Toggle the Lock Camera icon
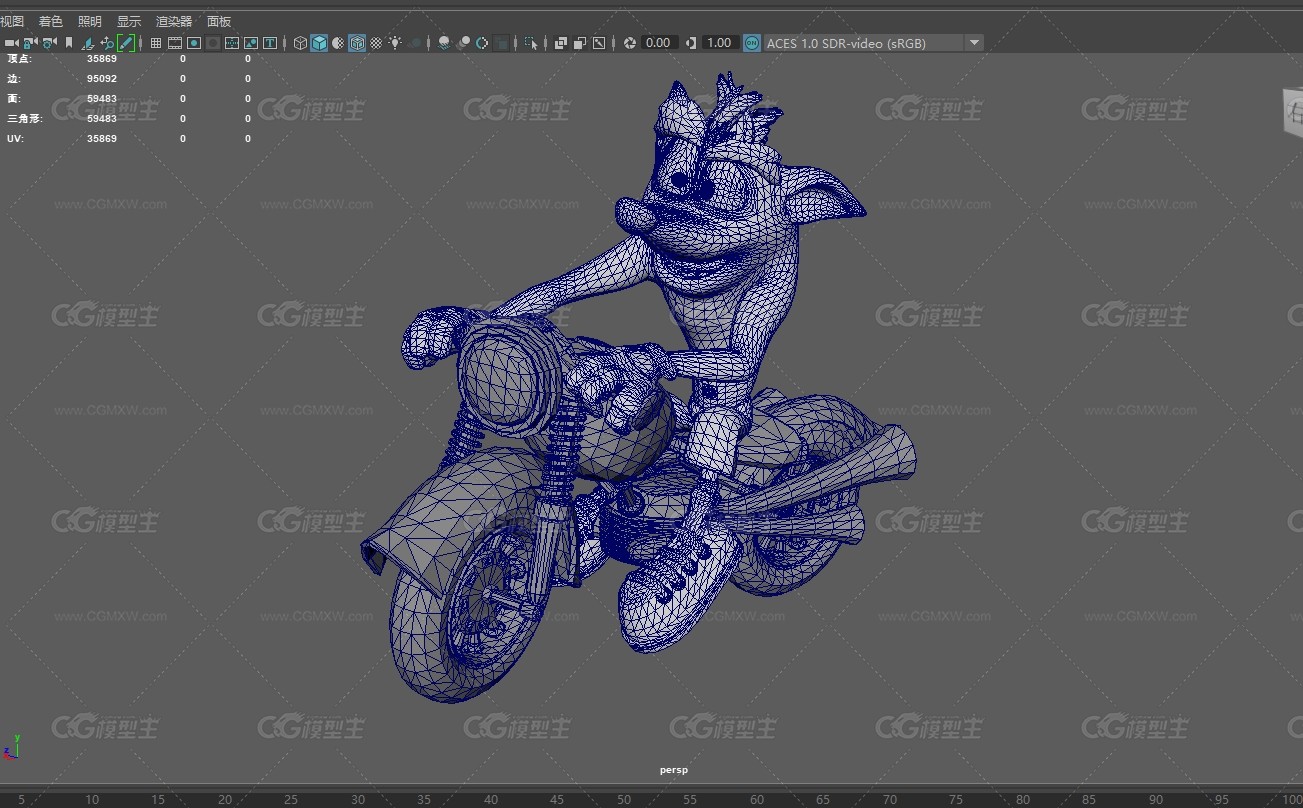This screenshot has width=1303, height=808. click(x=30, y=43)
